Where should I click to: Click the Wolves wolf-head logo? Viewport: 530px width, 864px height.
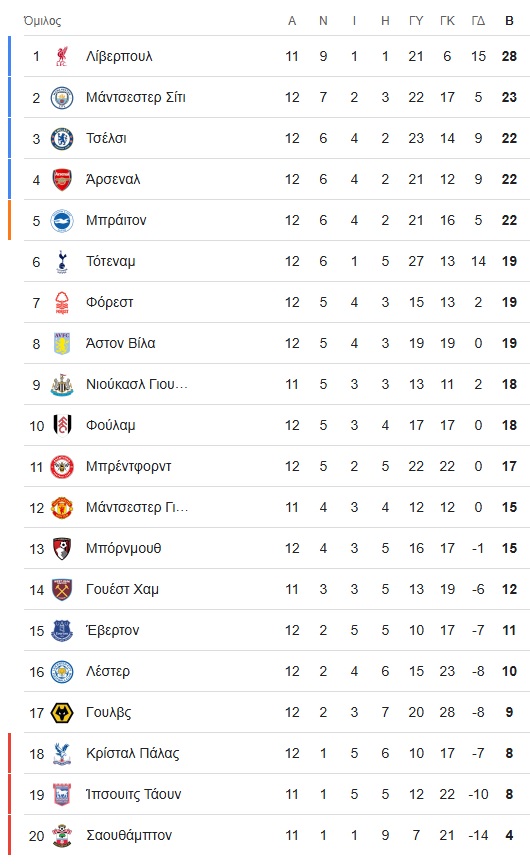62,712
